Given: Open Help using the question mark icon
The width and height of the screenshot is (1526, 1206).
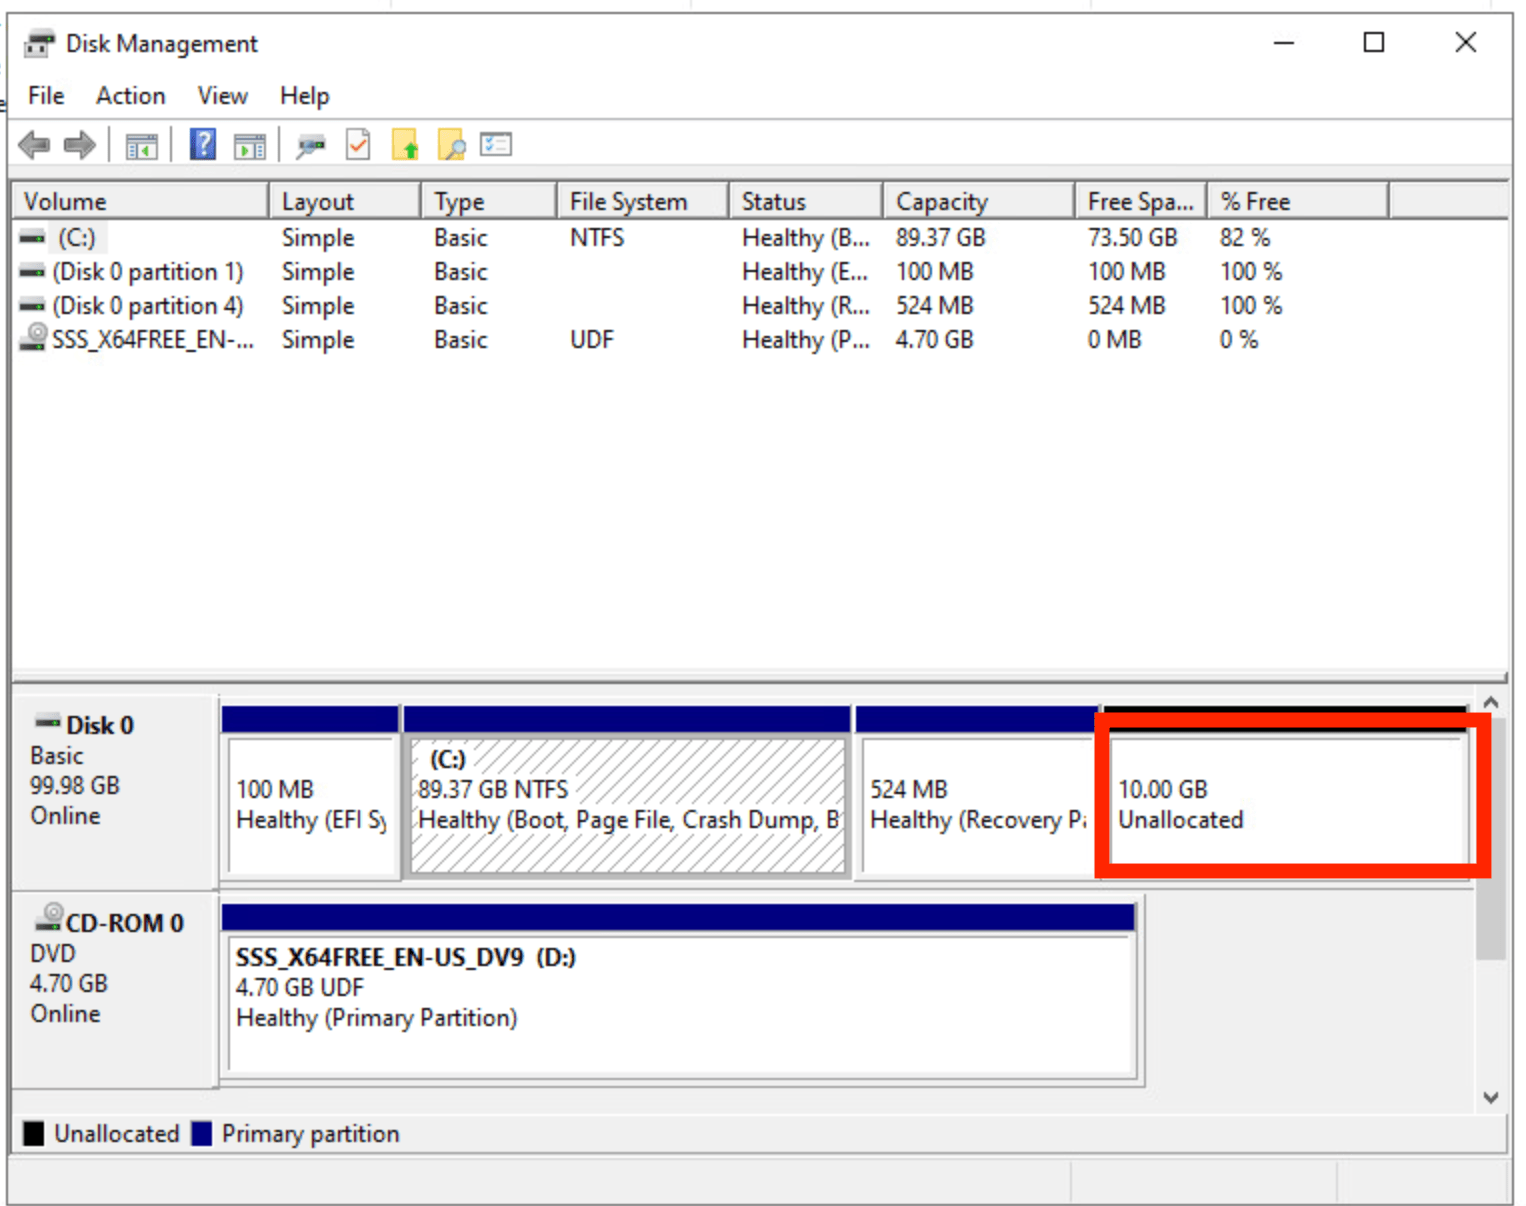Looking at the screenshot, I should 200,144.
